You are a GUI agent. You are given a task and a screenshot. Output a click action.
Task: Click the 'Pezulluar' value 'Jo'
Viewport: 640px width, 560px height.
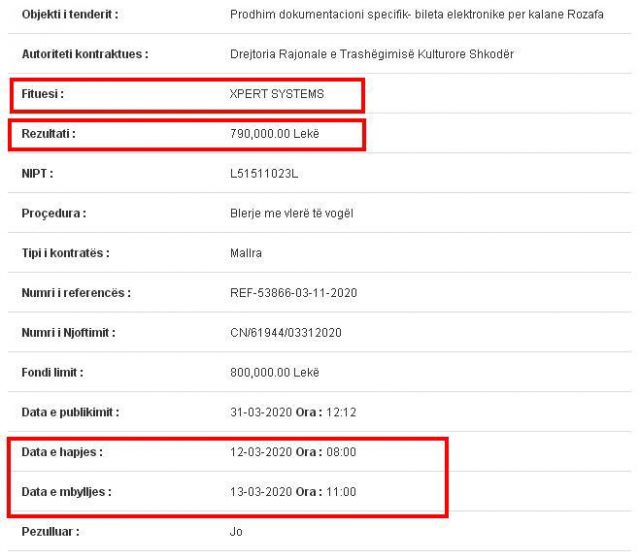pos(236,532)
